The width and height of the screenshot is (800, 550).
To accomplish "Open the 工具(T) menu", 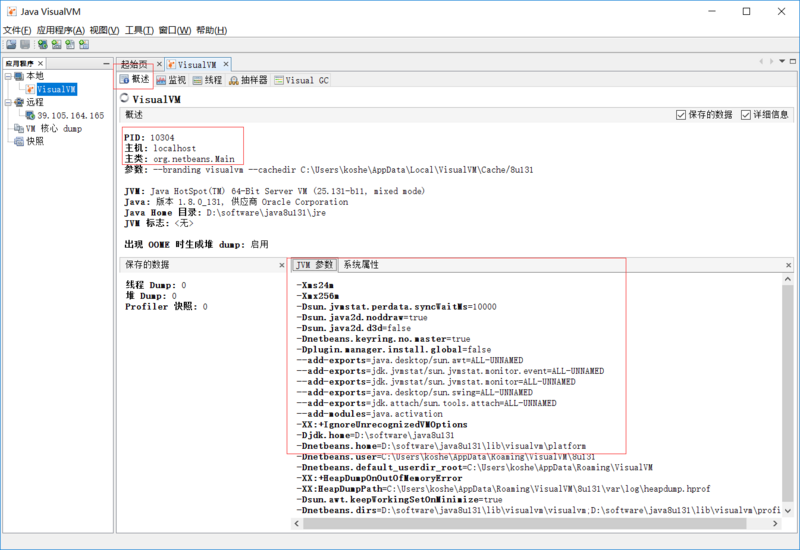I will click(x=139, y=30).
